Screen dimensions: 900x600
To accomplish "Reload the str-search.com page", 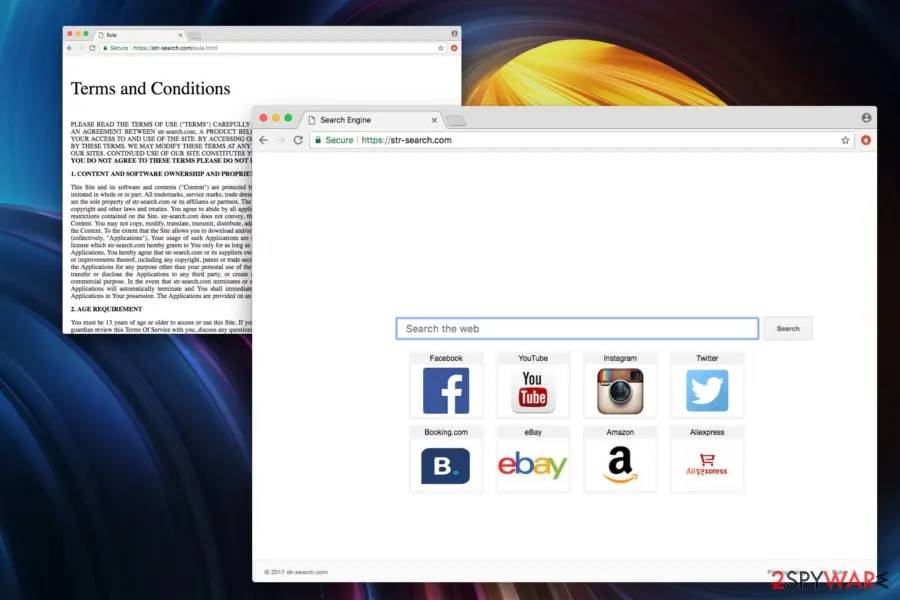I will point(298,140).
